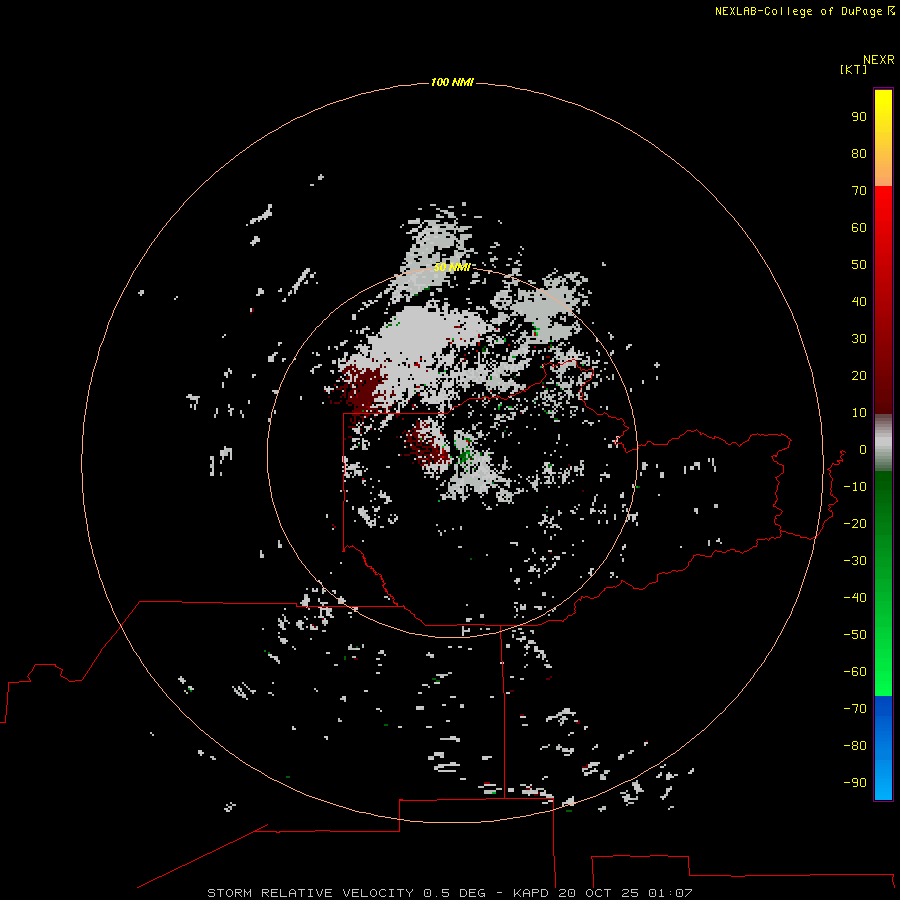
Task: Click the 10 knot label on scale
Action: 859,413
